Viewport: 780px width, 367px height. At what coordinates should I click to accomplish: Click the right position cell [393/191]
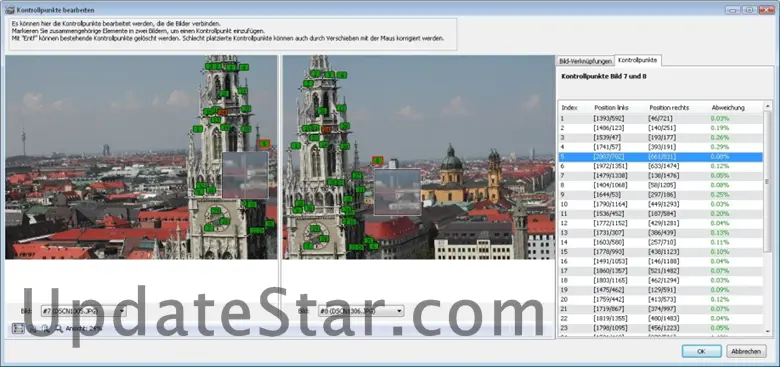[x=661, y=147]
